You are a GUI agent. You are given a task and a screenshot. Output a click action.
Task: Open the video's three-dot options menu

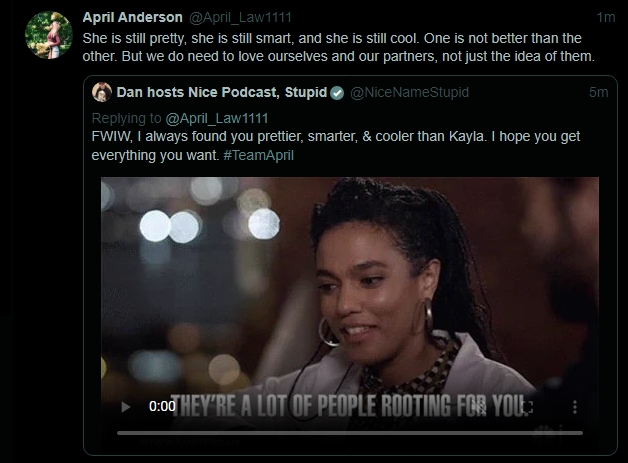(575, 407)
